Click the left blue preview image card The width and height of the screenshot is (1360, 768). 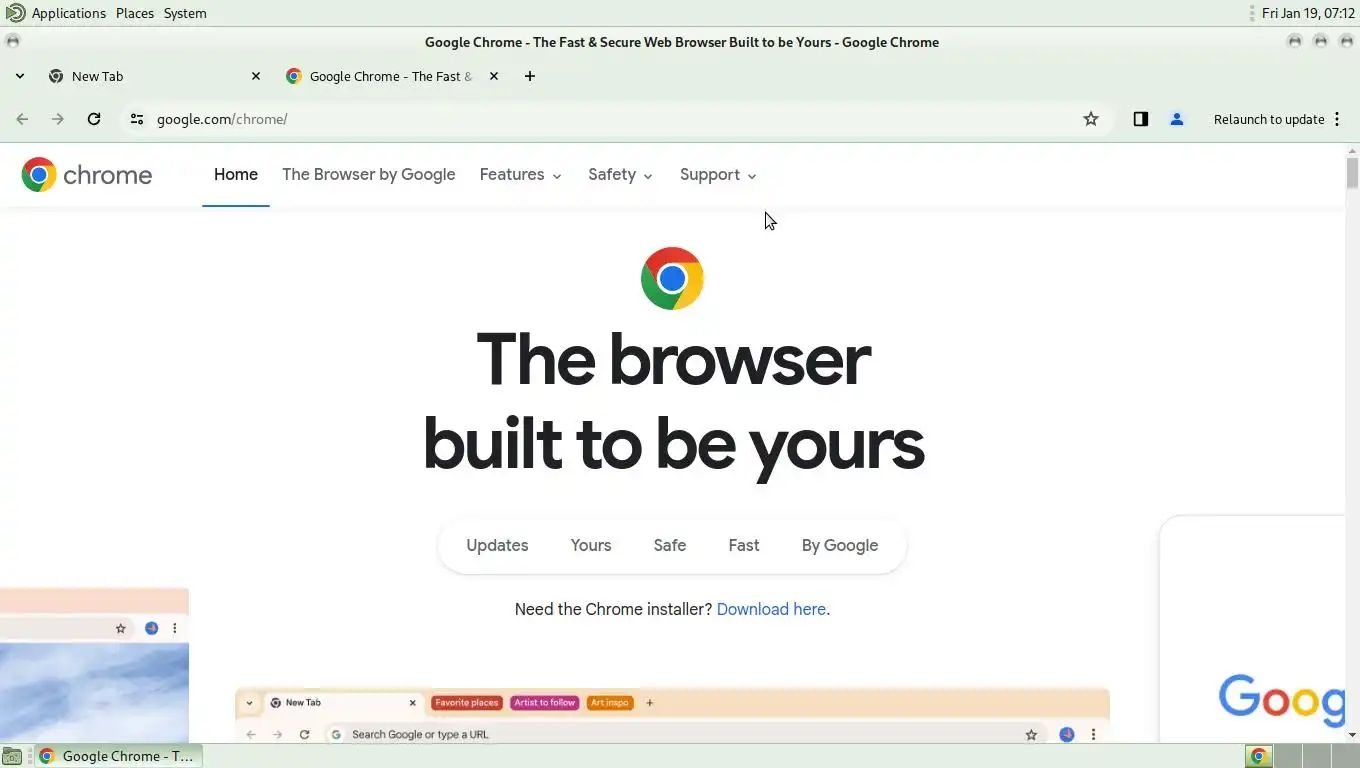tap(94, 665)
